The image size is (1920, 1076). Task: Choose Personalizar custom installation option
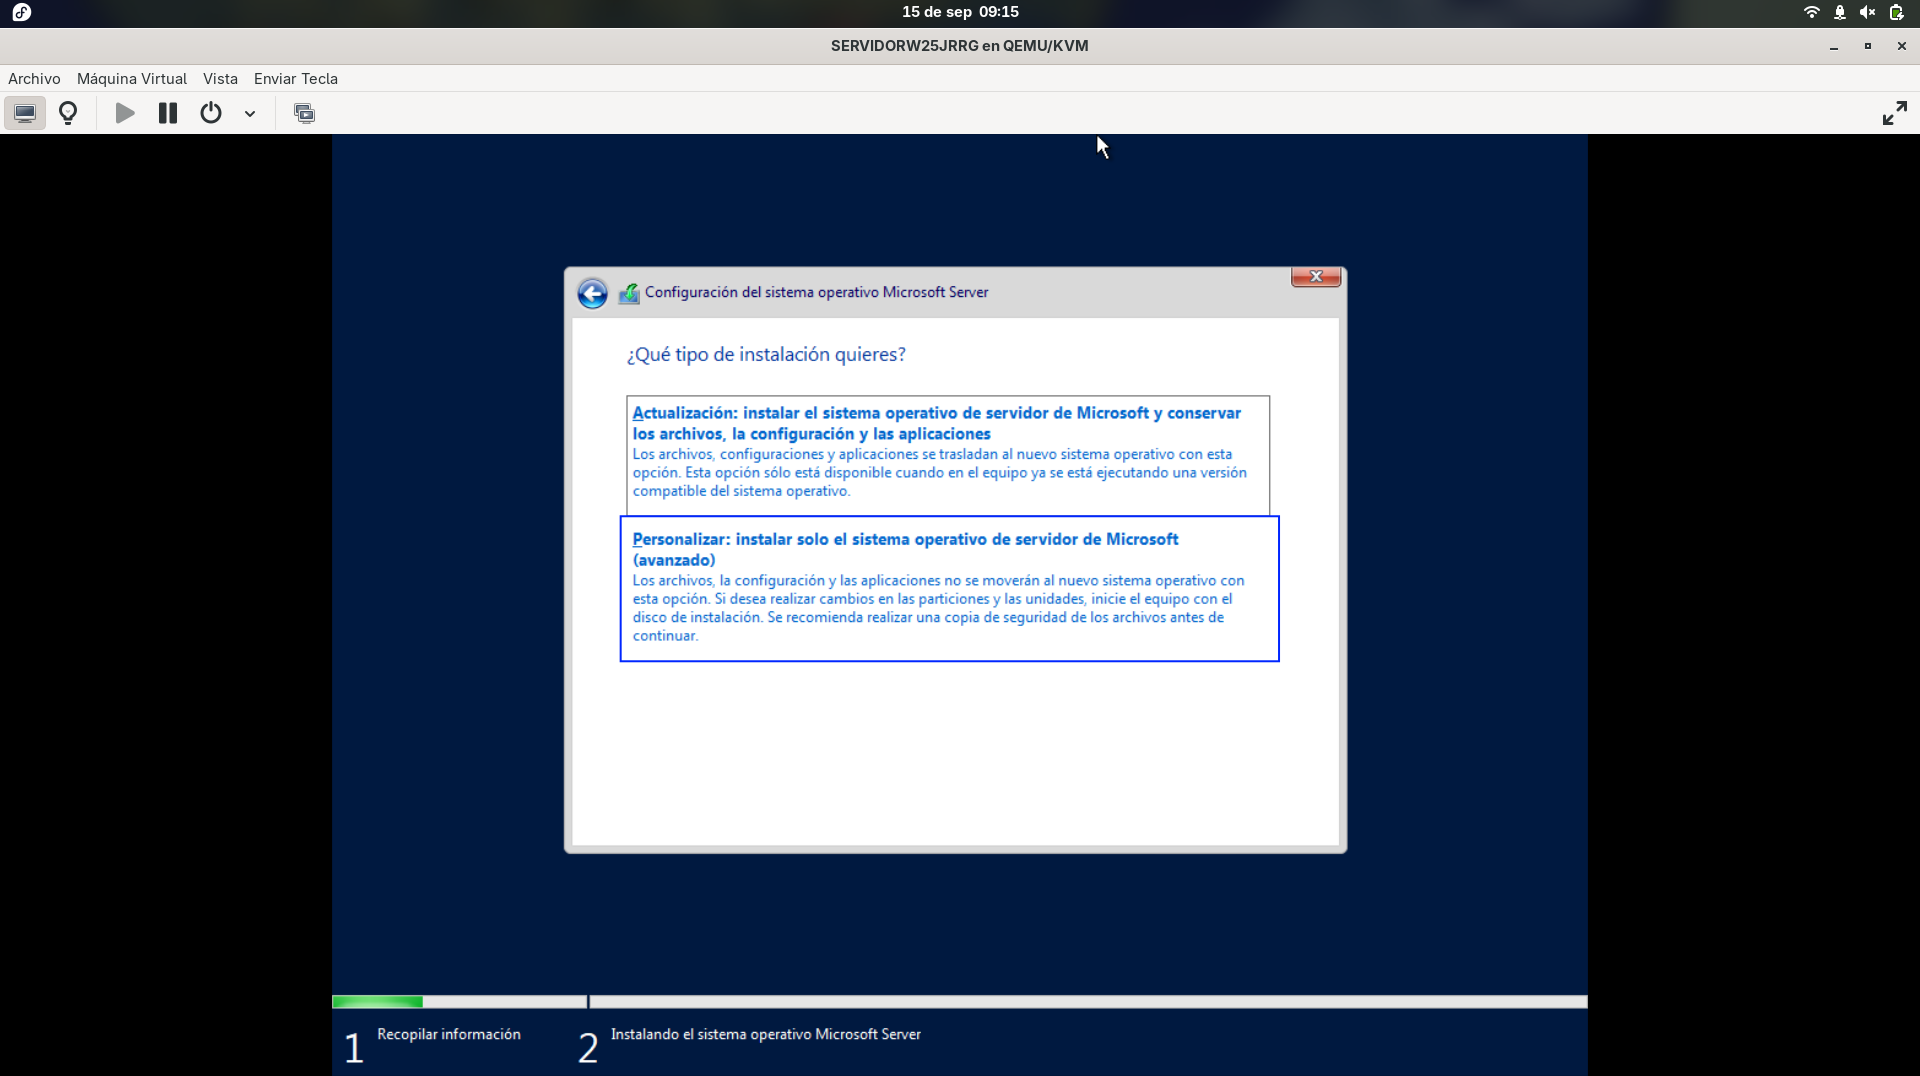[950, 589]
